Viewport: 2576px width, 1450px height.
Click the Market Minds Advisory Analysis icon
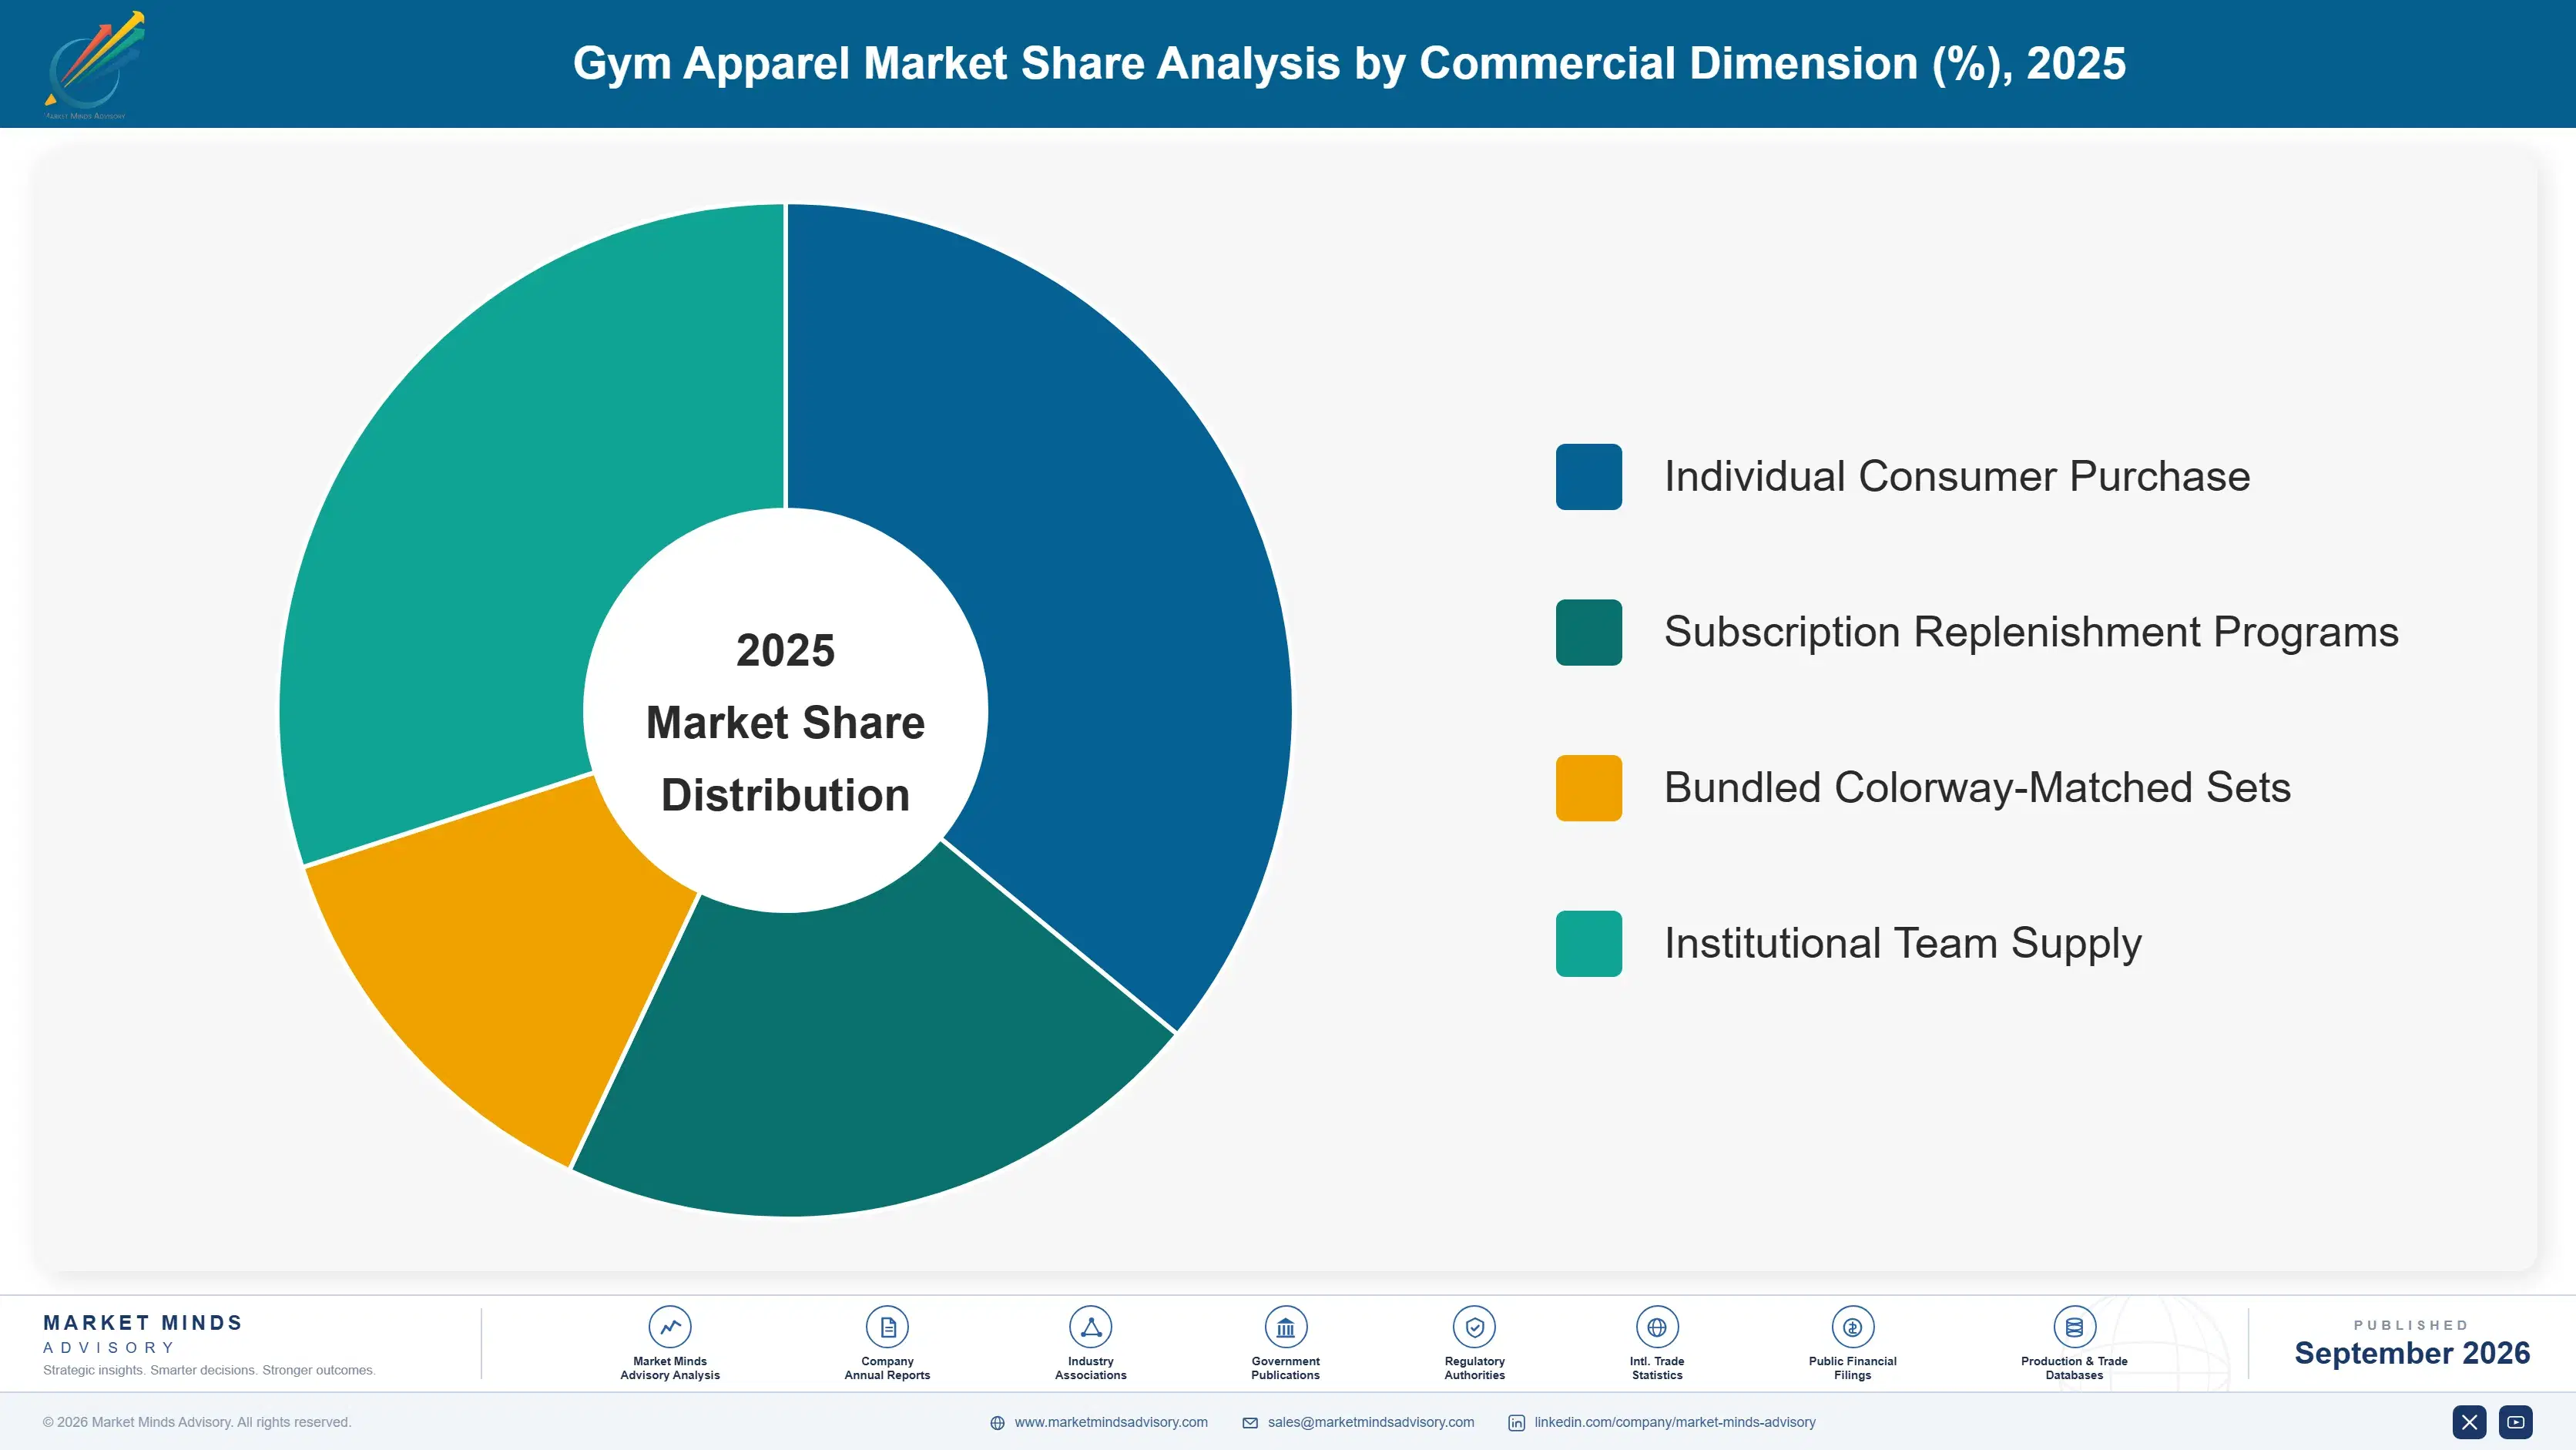pos(669,1327)
